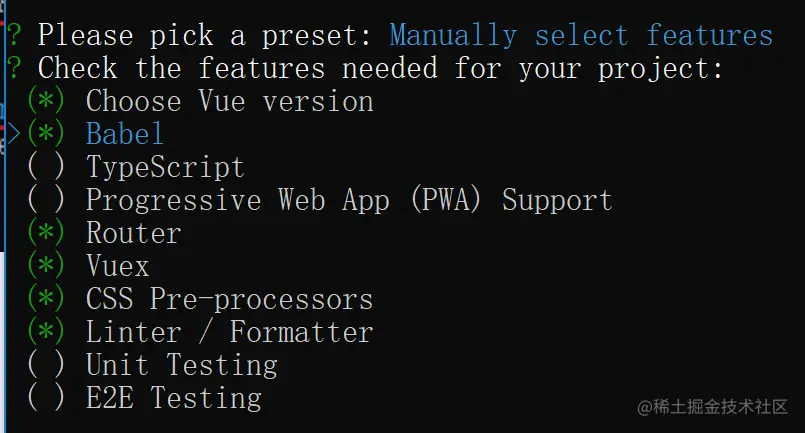Viewport: 805px width, 433px height.
Task: Enable the Unit Testing checkbox
Action: [x=46, y=365]
